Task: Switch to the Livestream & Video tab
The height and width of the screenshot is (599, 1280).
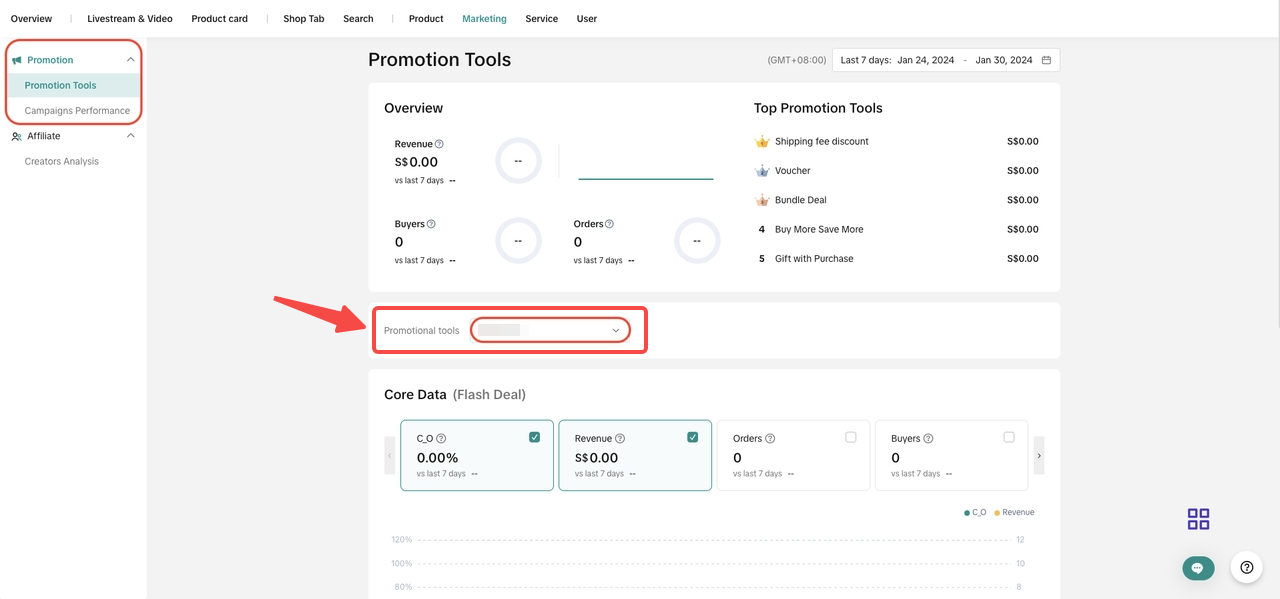Action: tap(129, 19)
